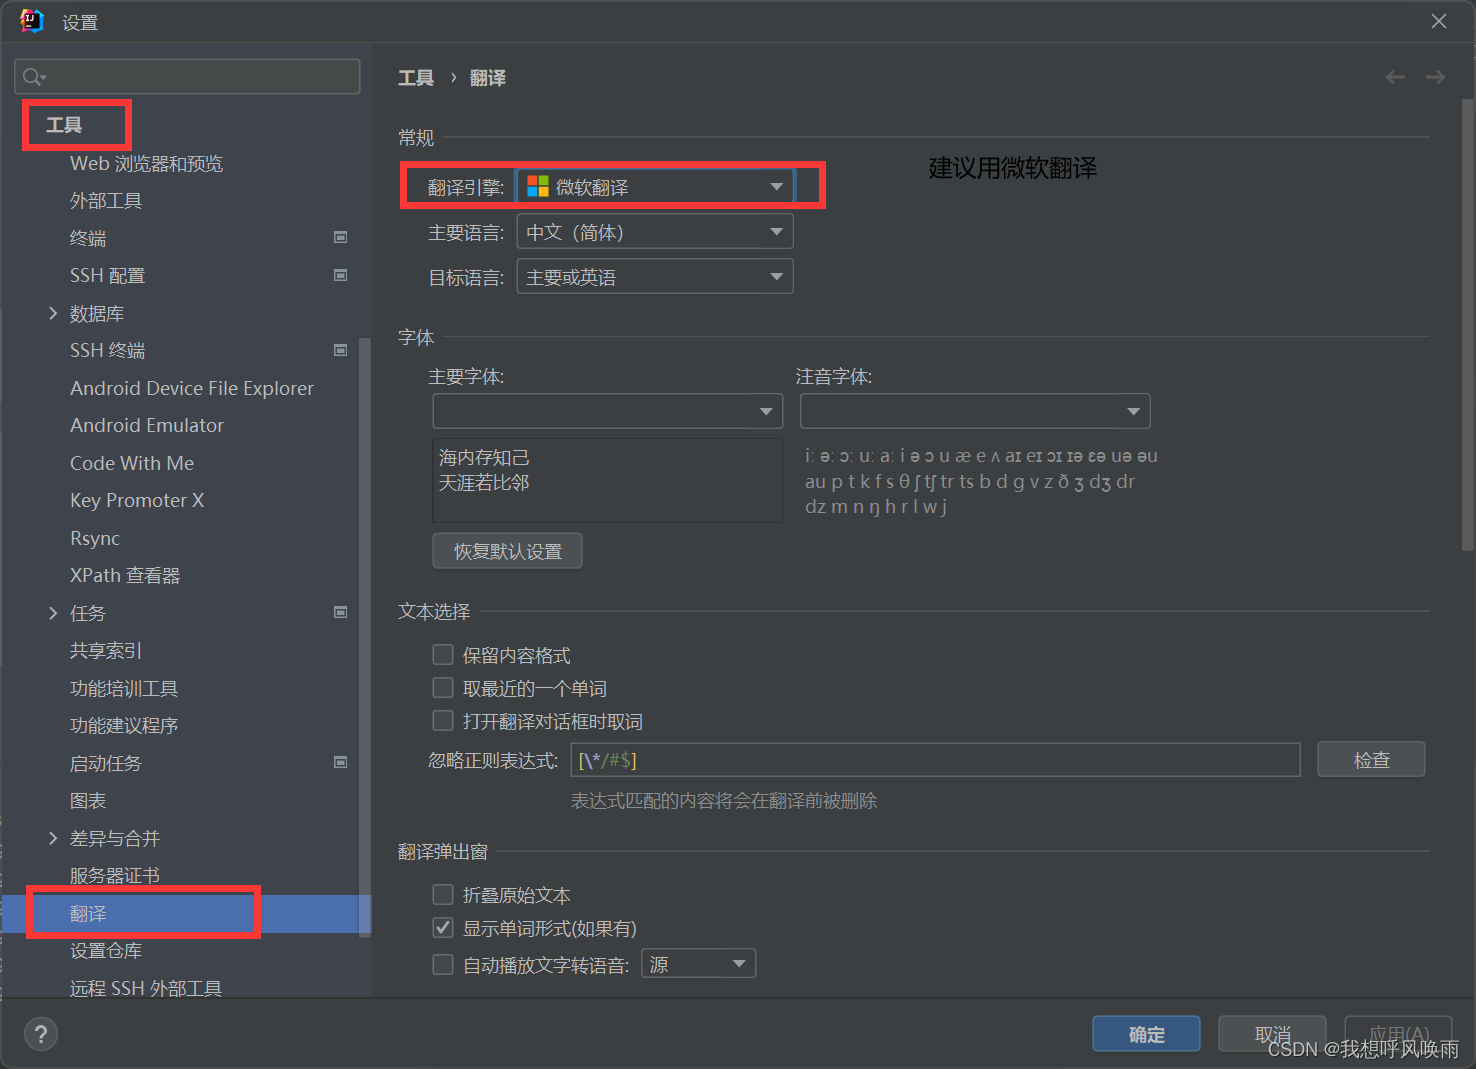The image size is (1476, 1069).
Task: Select 工具 category in settings tree
Action: pos(64,125)
